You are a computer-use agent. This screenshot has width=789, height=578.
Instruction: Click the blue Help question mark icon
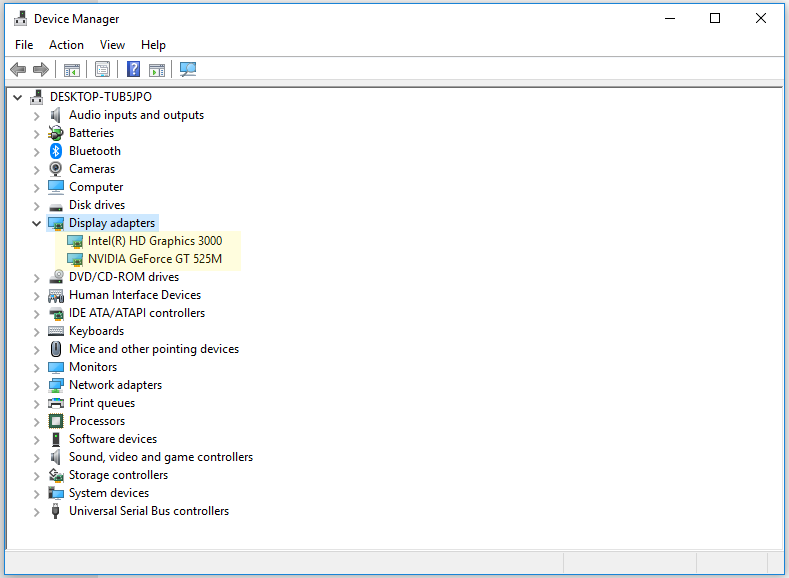pyautogui.click(x=133, y=69)
